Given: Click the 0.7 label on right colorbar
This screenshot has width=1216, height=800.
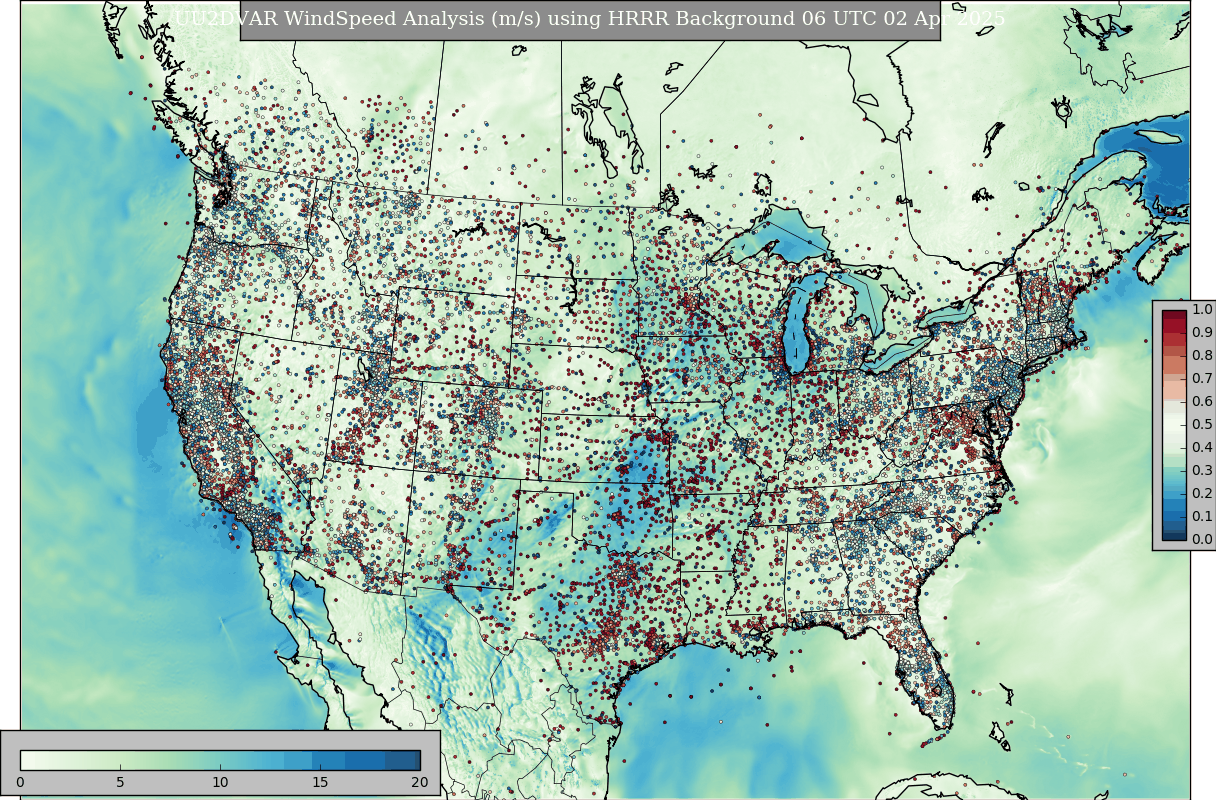Looking at the screenshot, I should click(x=1201, y=378).
